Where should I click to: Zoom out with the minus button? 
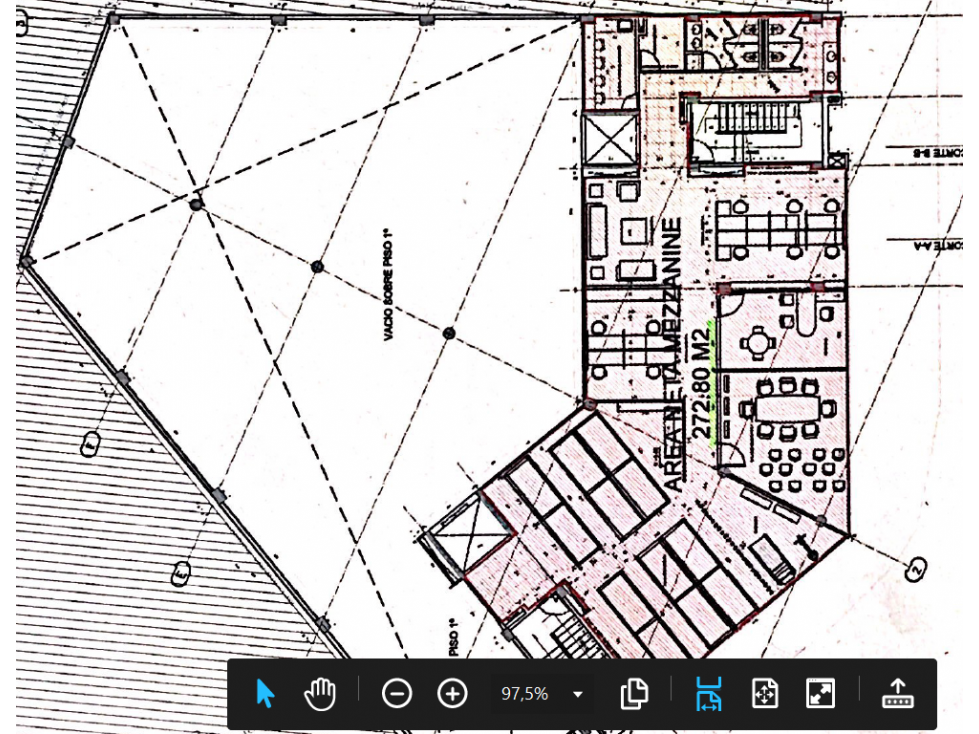click(x=397, y=693)
